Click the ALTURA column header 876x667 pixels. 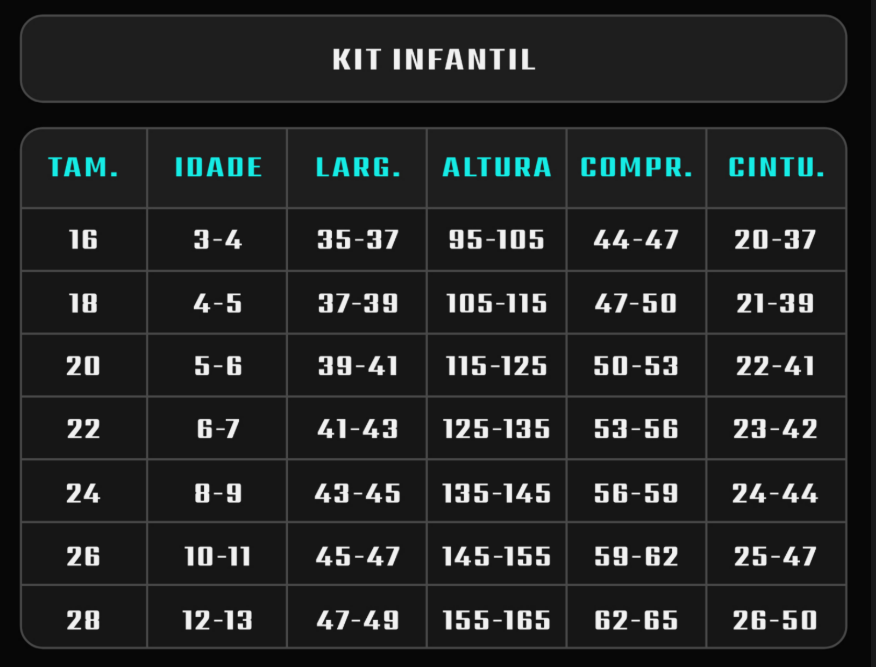pos(497,168)
